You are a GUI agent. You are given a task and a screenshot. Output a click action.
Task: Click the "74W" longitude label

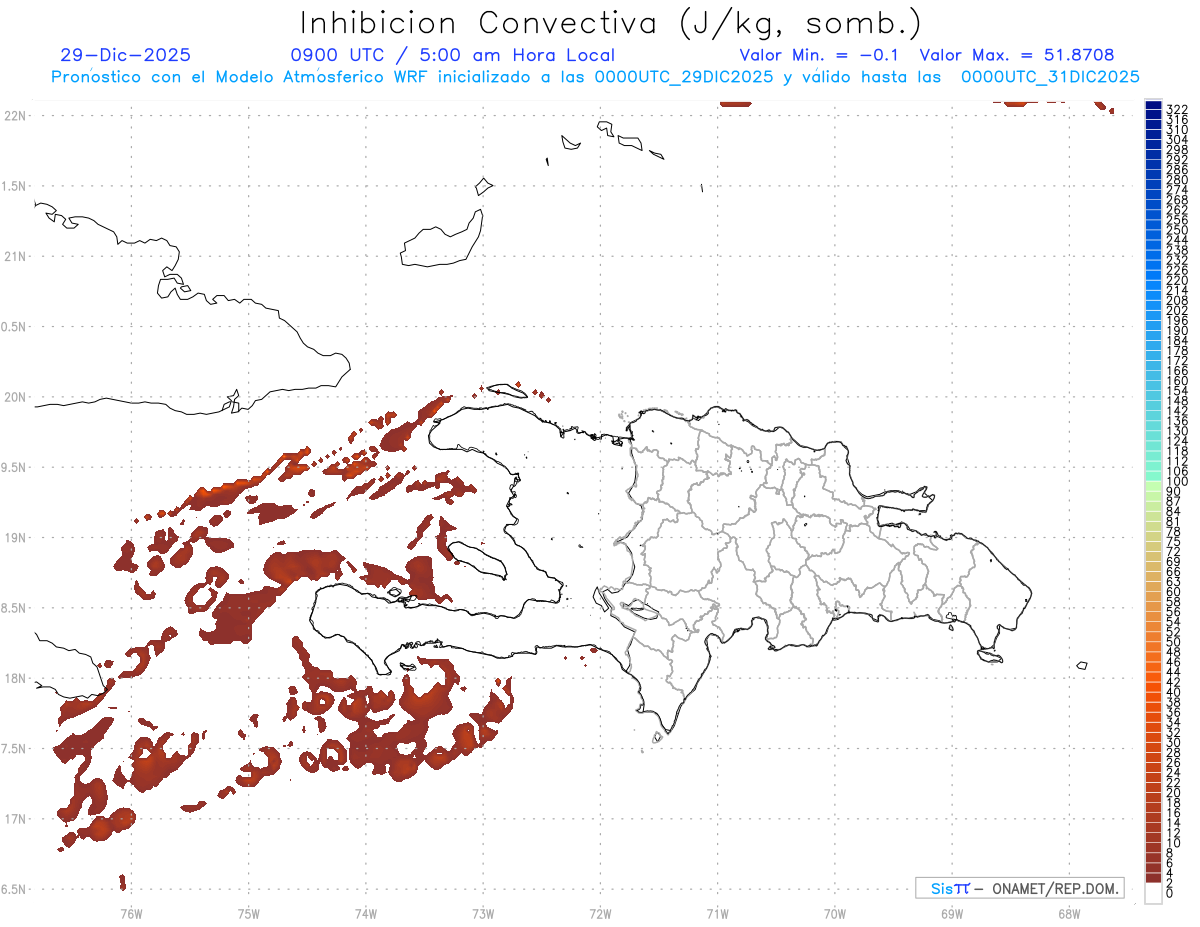366,913
